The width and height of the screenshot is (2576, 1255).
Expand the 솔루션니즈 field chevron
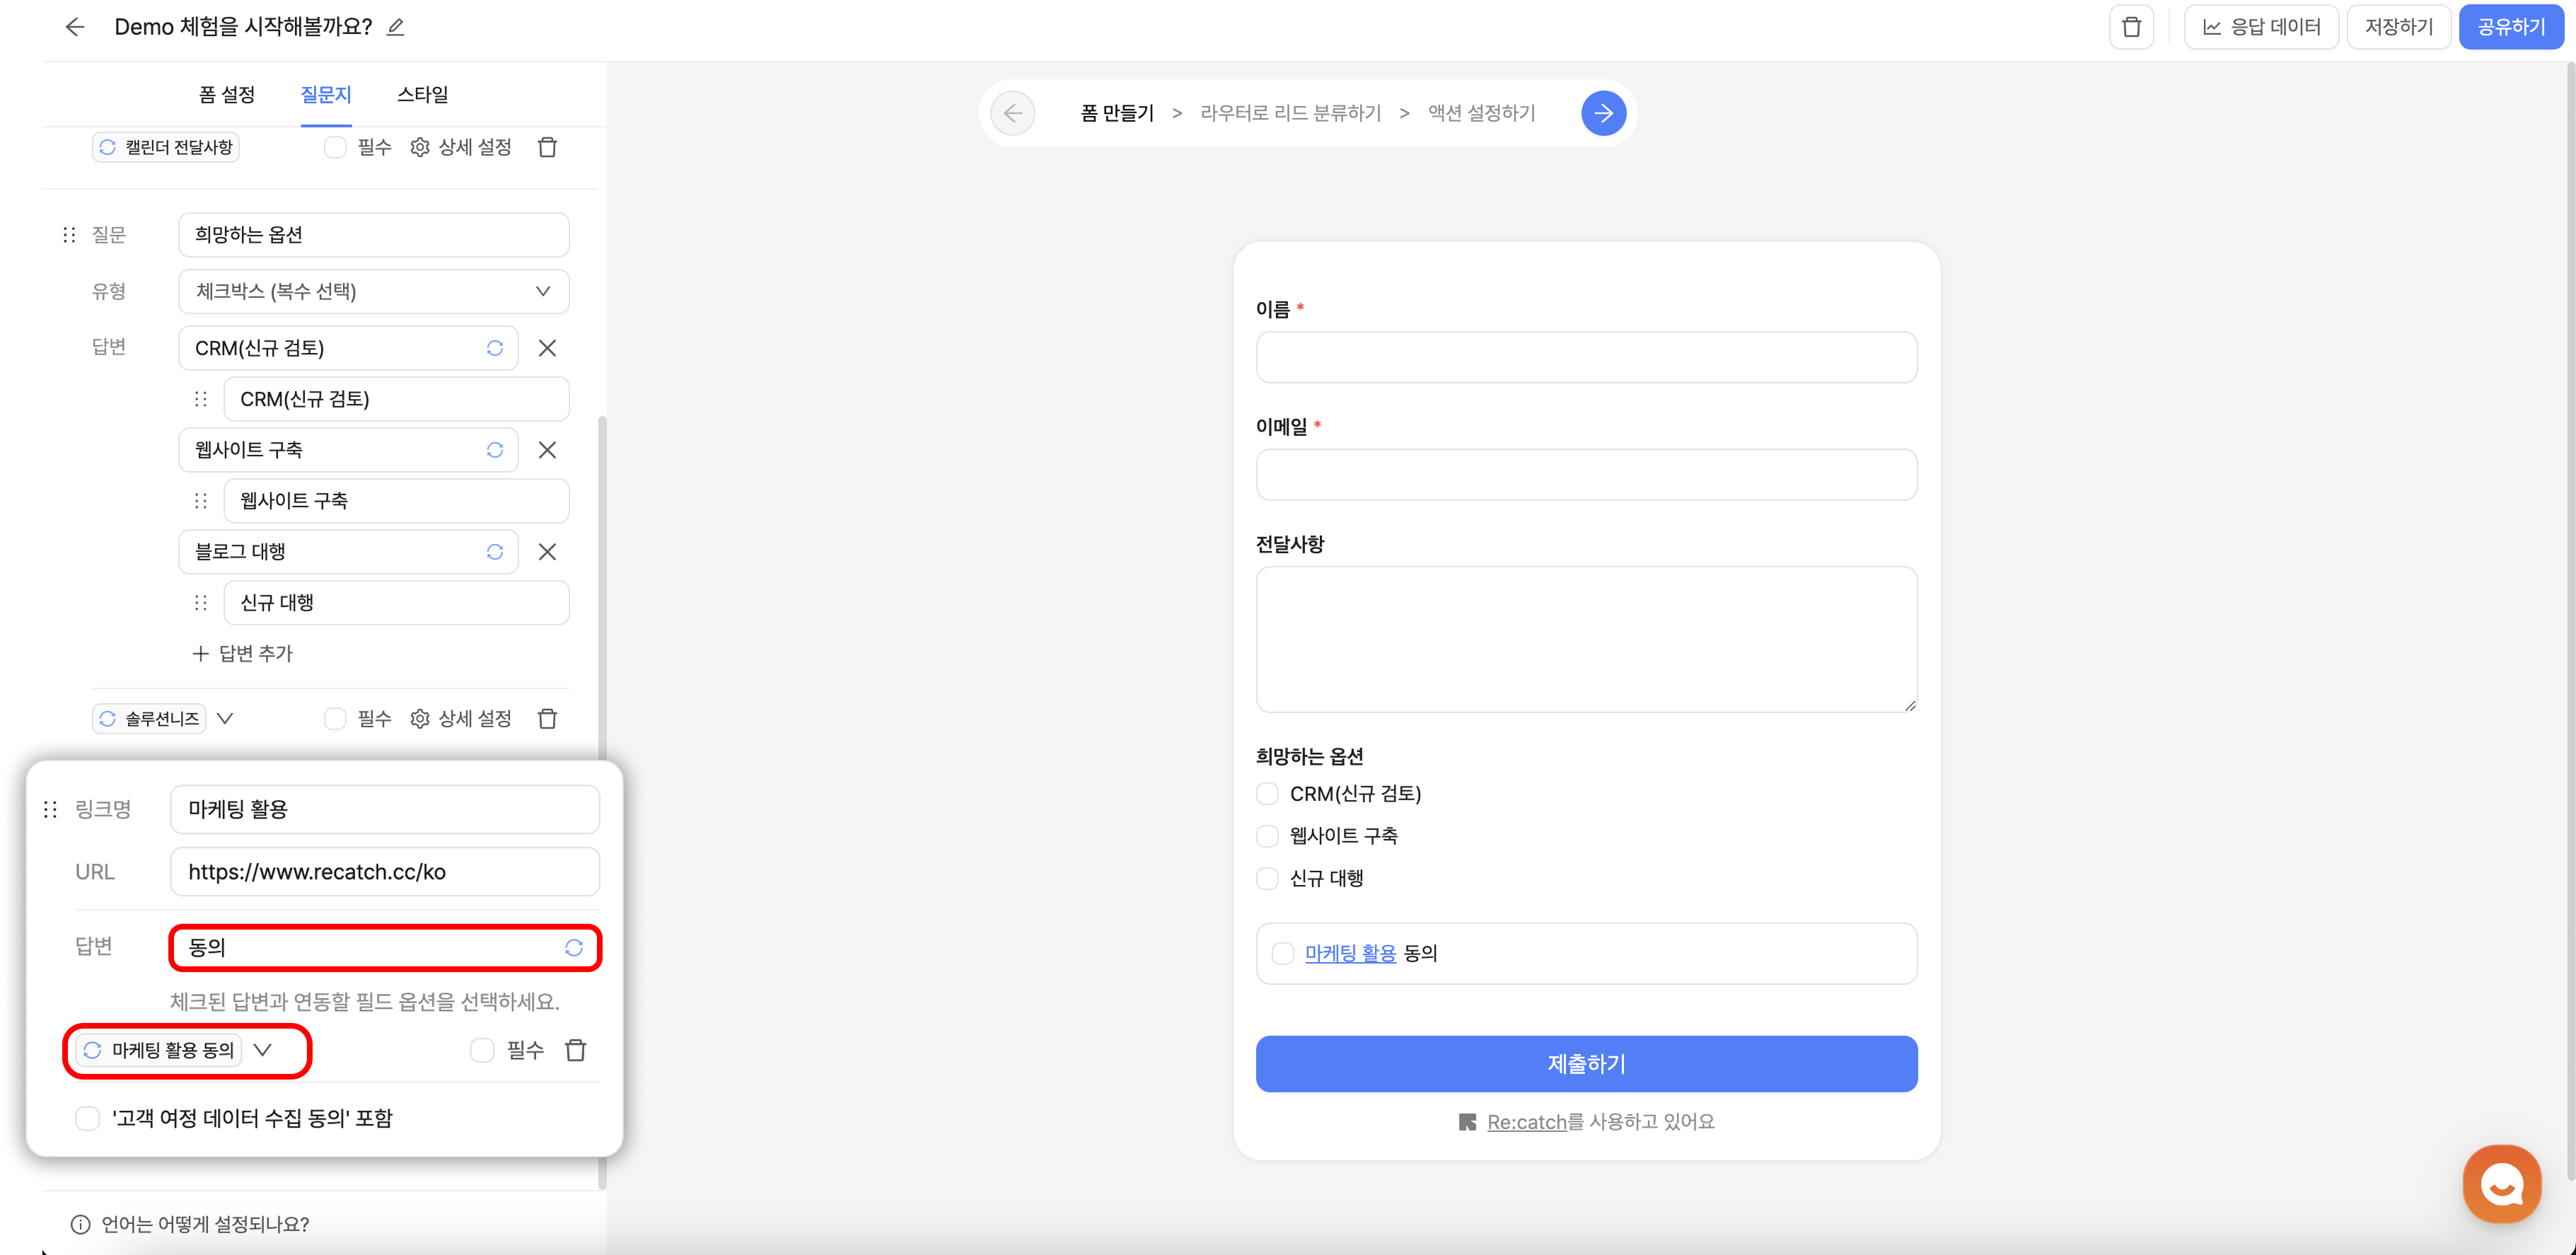click(225, 718)
